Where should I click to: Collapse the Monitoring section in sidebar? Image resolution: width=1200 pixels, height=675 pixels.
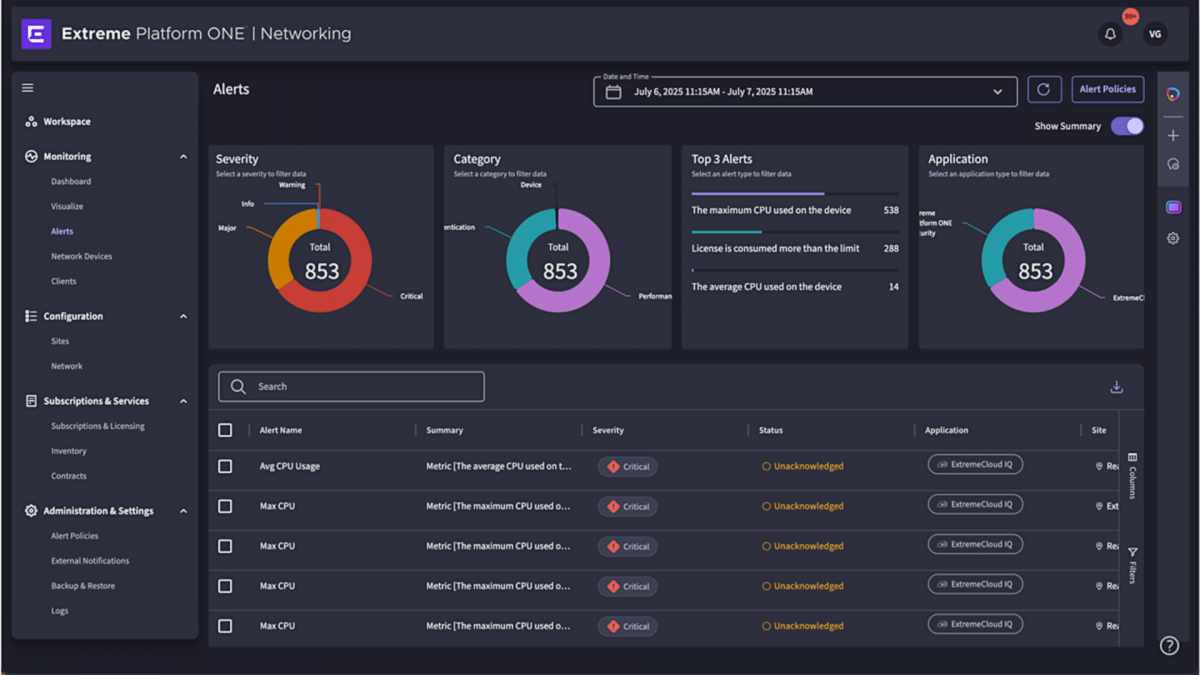click(x=183, y=157)
